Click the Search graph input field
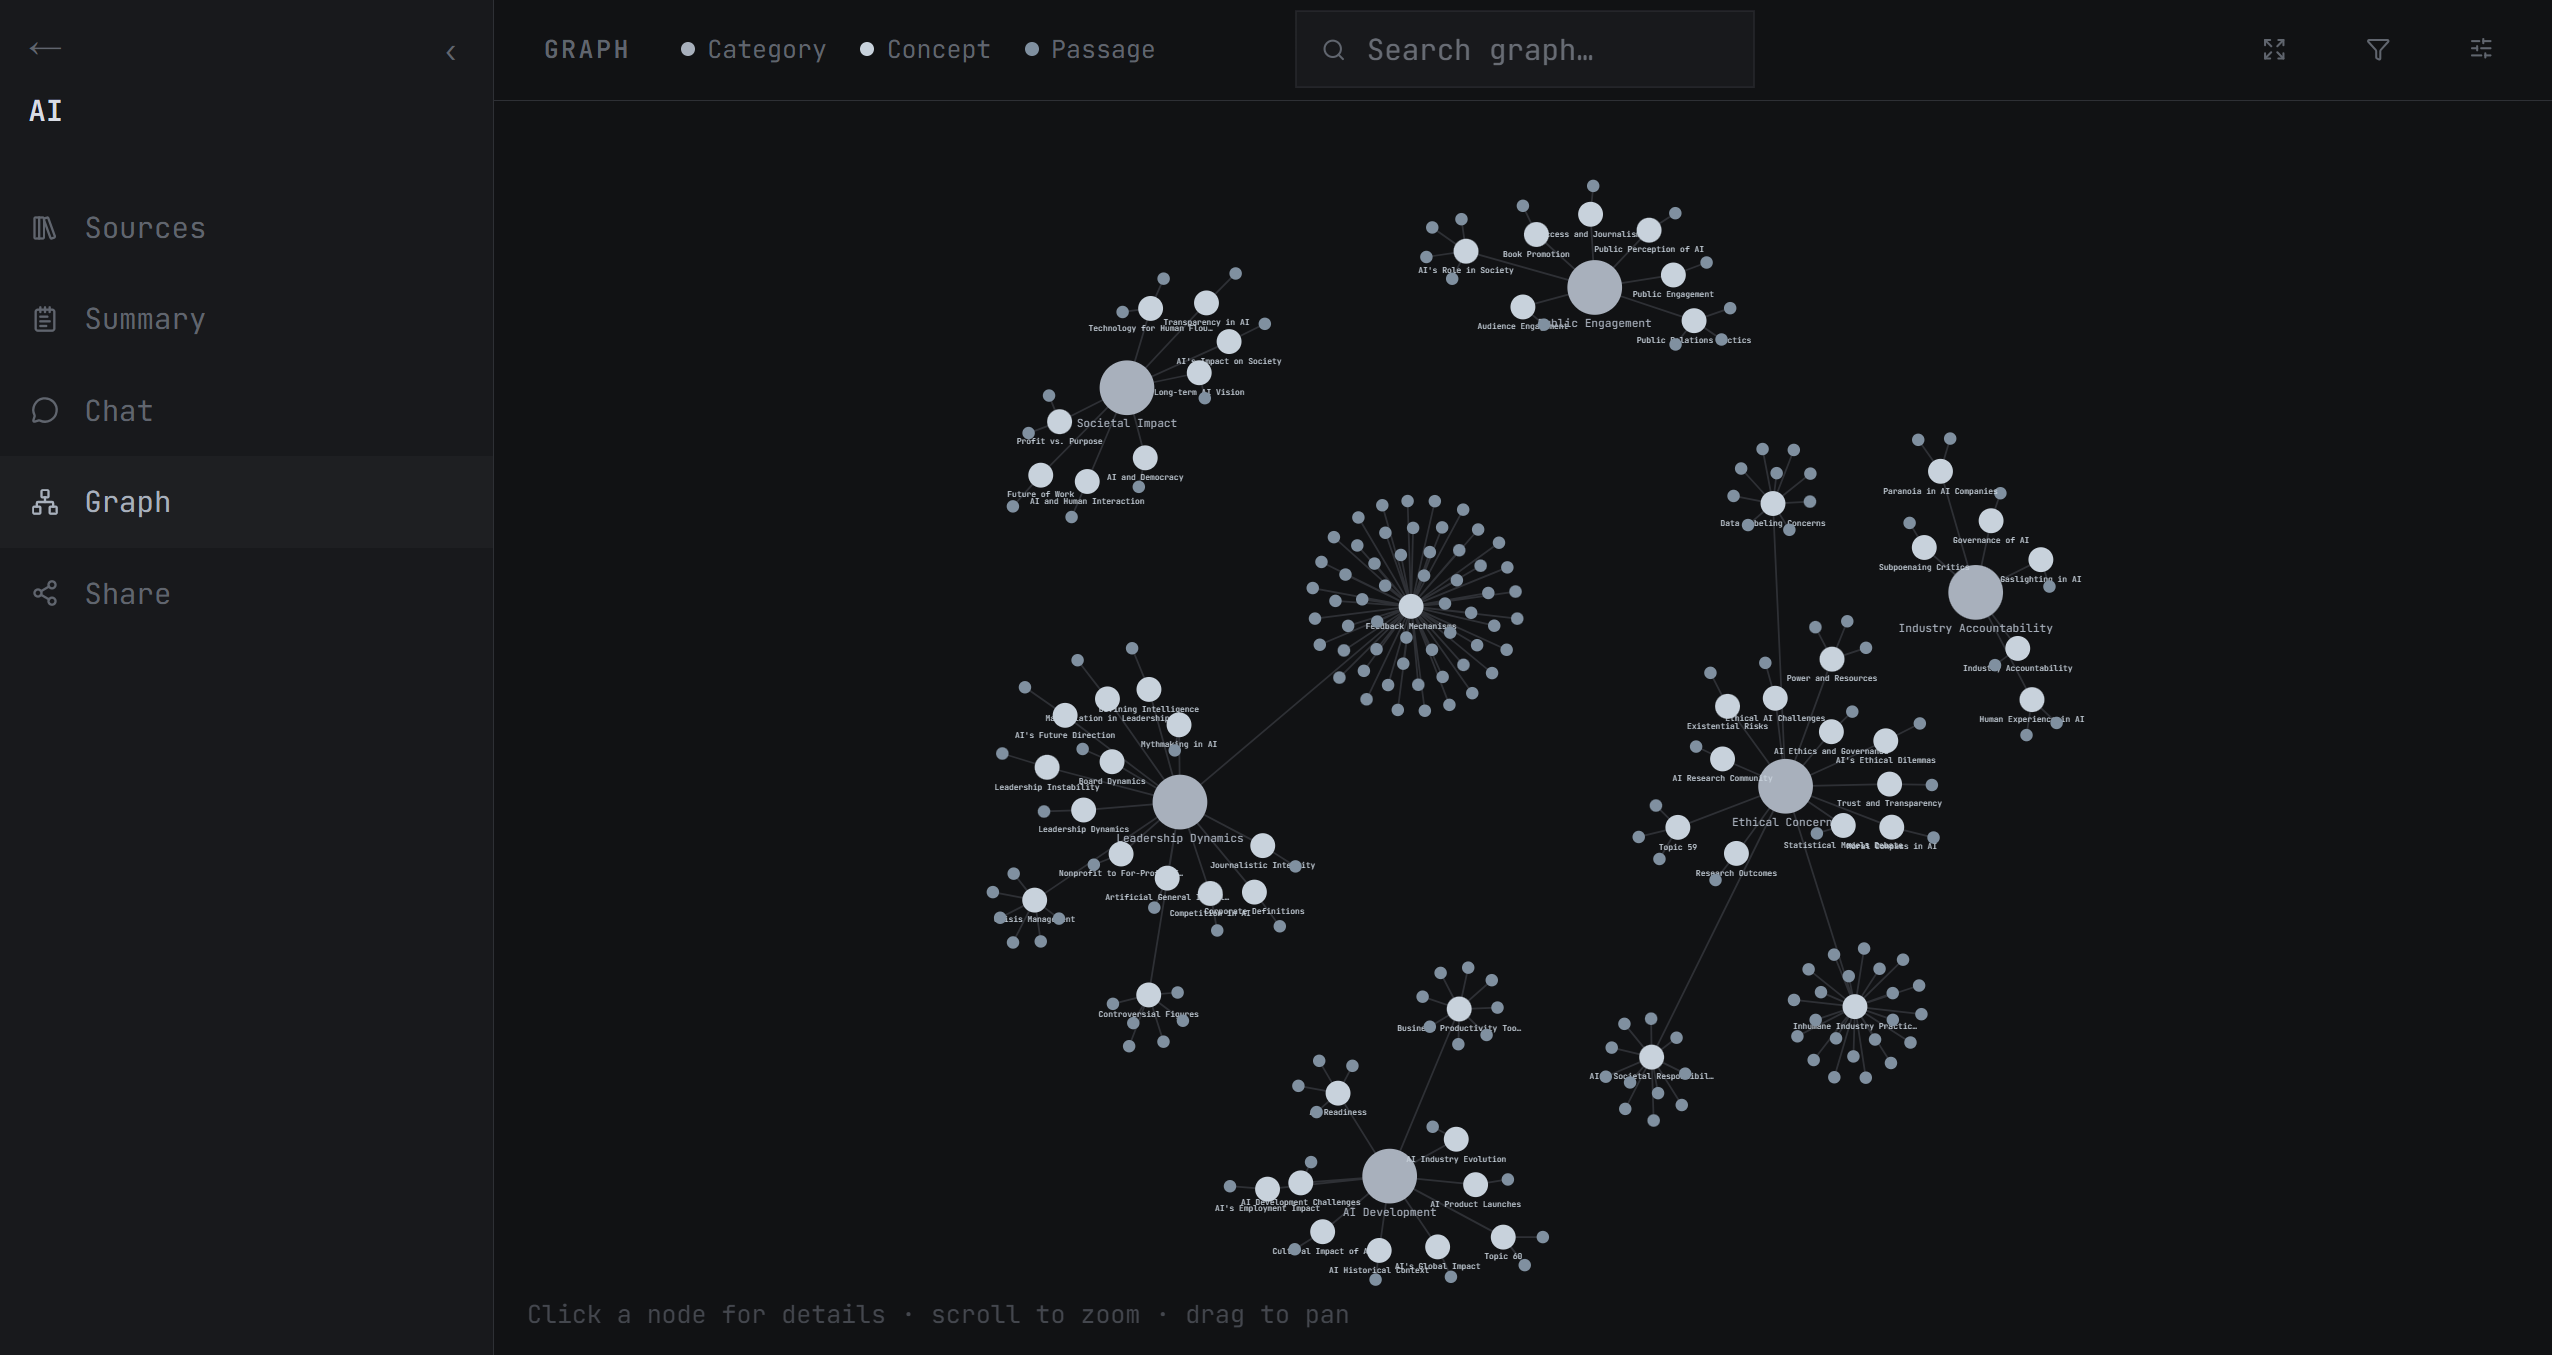Screen dimensions: 2552x1355 click(x=1524, y=50)
